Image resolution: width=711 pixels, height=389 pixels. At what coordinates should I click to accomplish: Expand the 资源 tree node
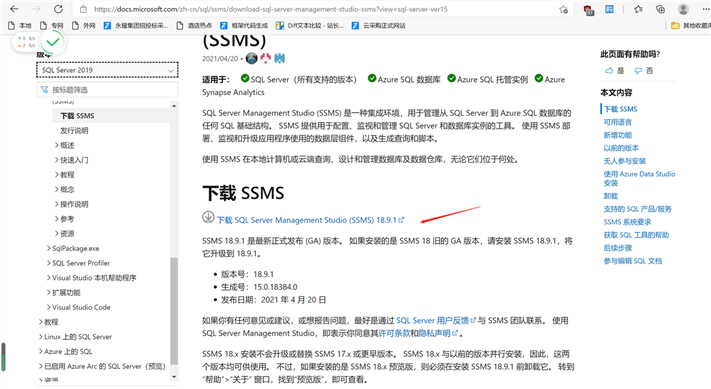pyautogui.click(x=64, y=233)
